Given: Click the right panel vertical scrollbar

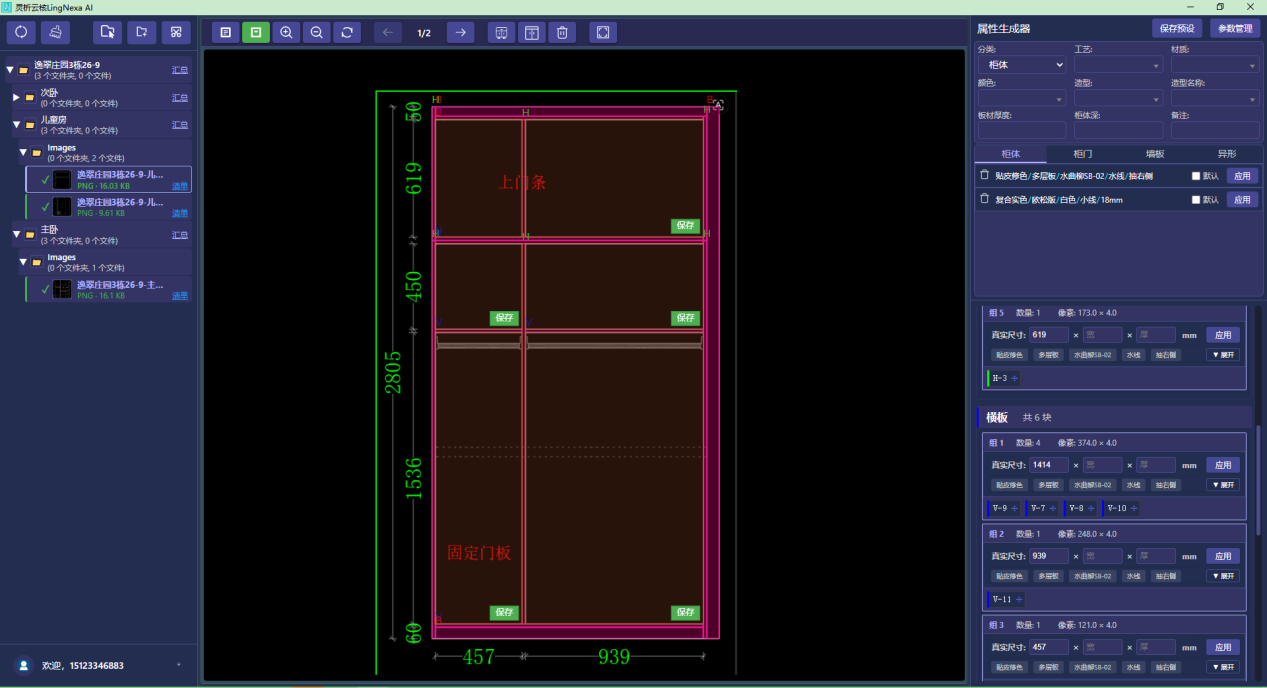Looking at the screenshot, I should (1258, 480).
